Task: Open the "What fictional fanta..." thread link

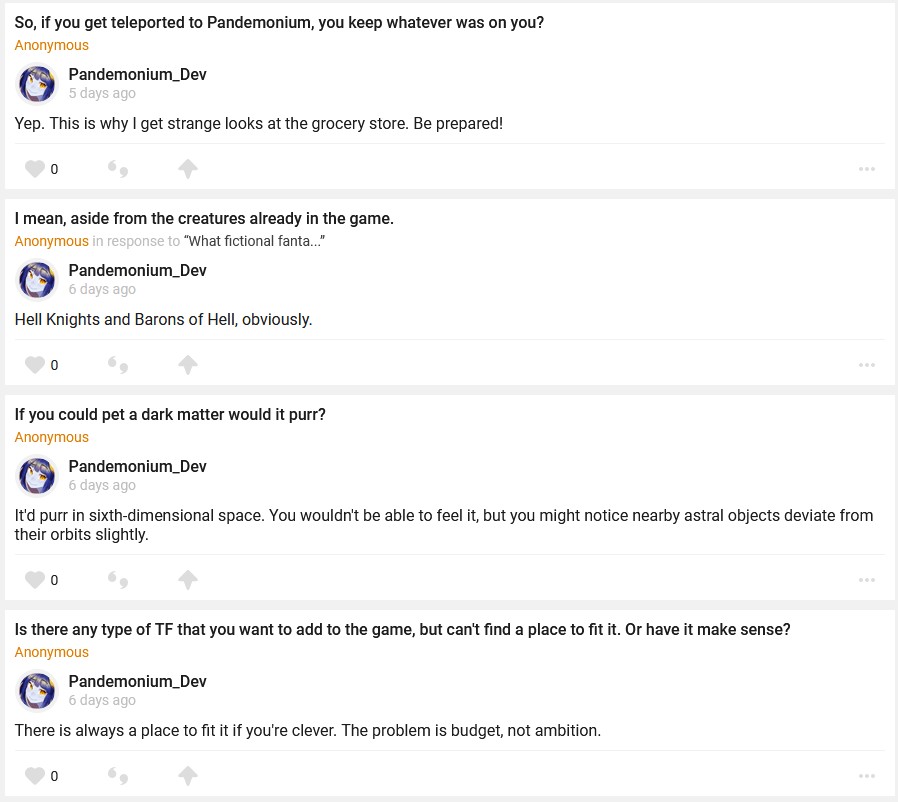Action: point(254,241)
